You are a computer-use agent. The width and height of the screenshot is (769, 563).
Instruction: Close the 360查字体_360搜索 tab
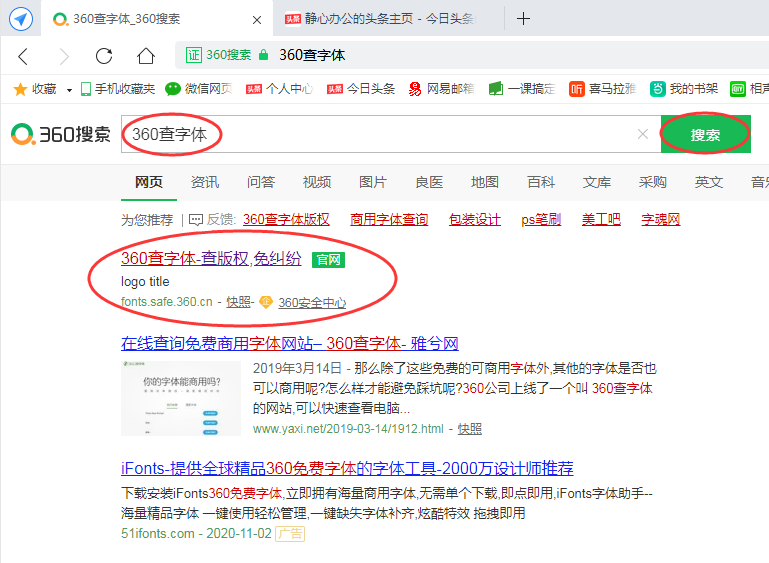coord(256,20)
